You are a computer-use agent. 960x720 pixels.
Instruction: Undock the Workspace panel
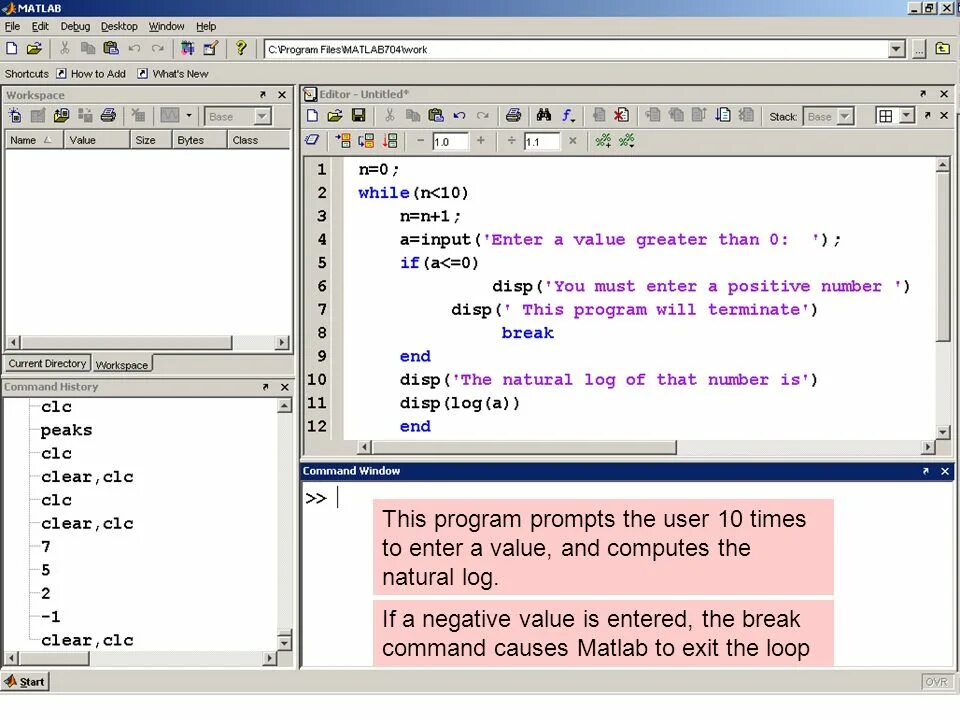coord(263,95)
